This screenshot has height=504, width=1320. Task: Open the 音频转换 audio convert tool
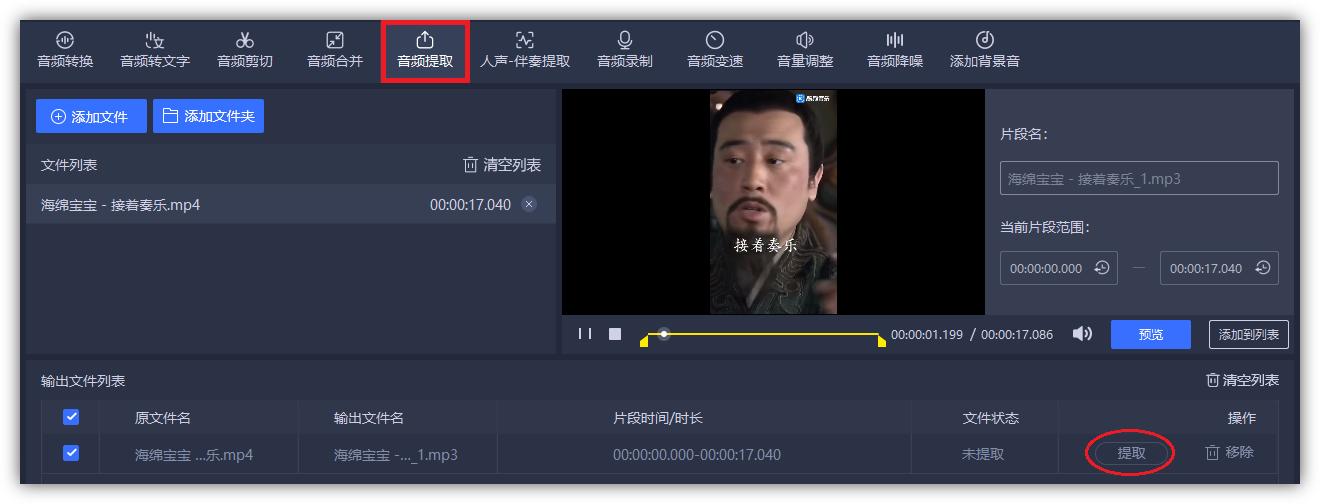(65, 50)
